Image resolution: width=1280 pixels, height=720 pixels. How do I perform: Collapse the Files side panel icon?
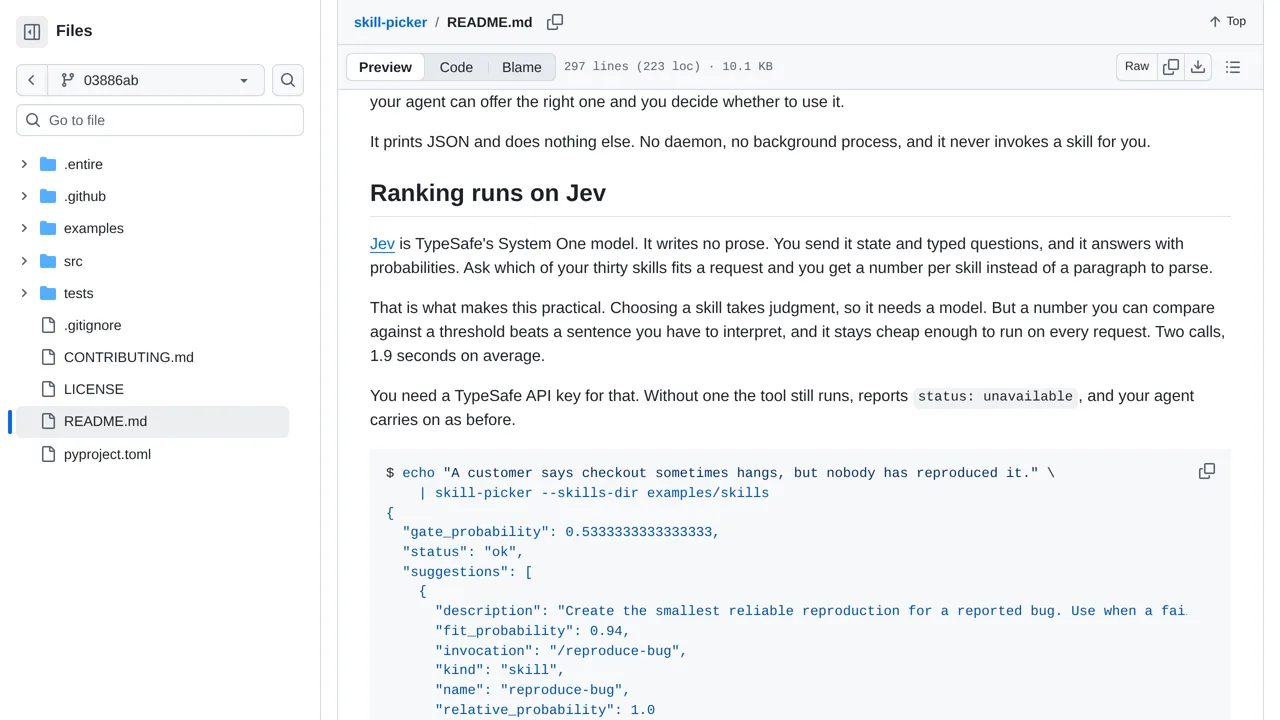pyautogui.click(x=32, y=32)
